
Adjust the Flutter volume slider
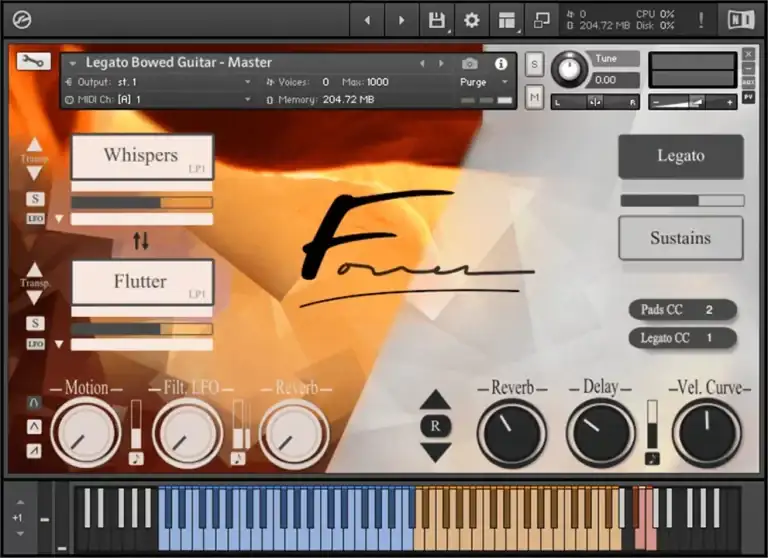pos(142,329)
